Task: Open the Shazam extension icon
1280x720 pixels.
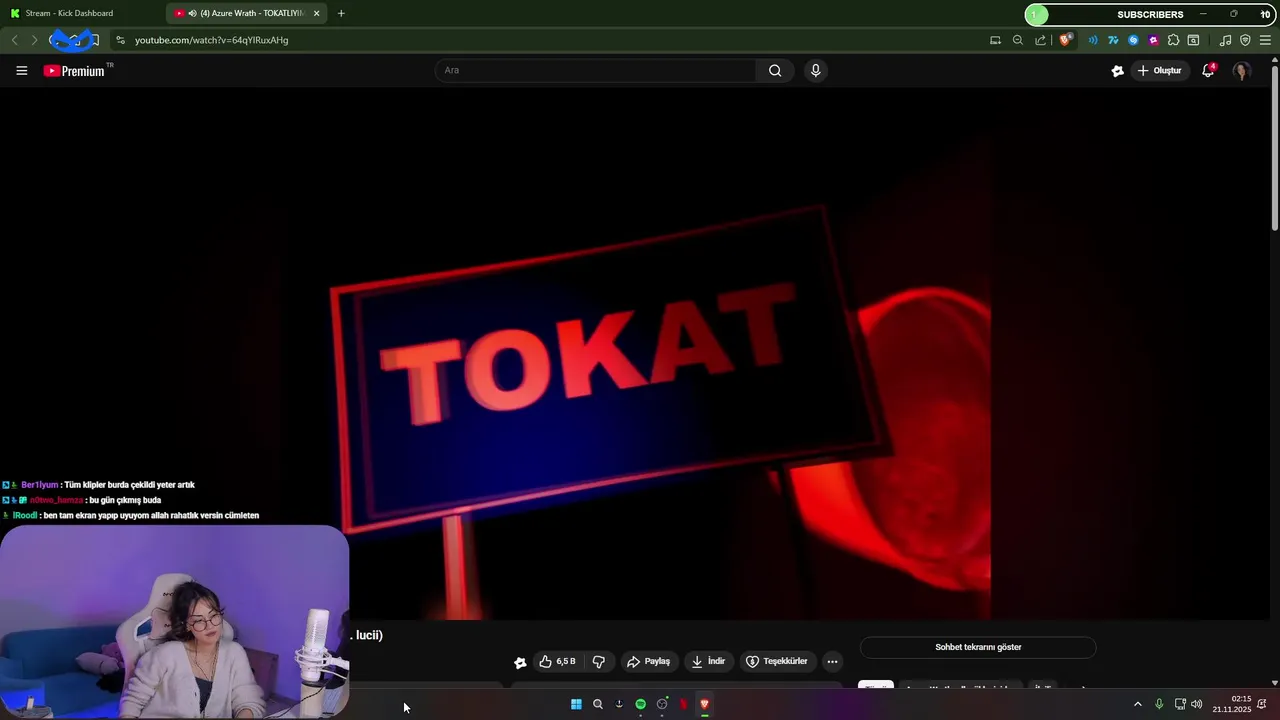Action: pyautogui.click(x=1133, y=40)
